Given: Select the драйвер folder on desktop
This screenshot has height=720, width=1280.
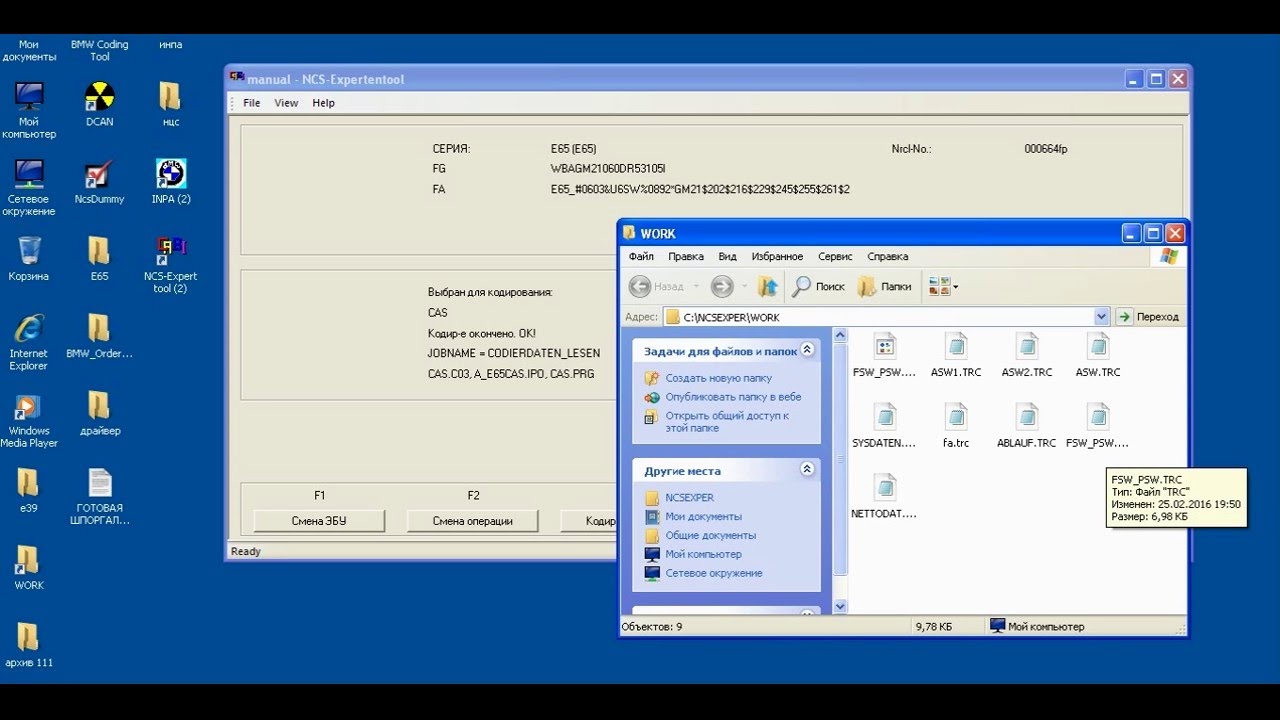Looking at the screenshot, I should 99,414.
